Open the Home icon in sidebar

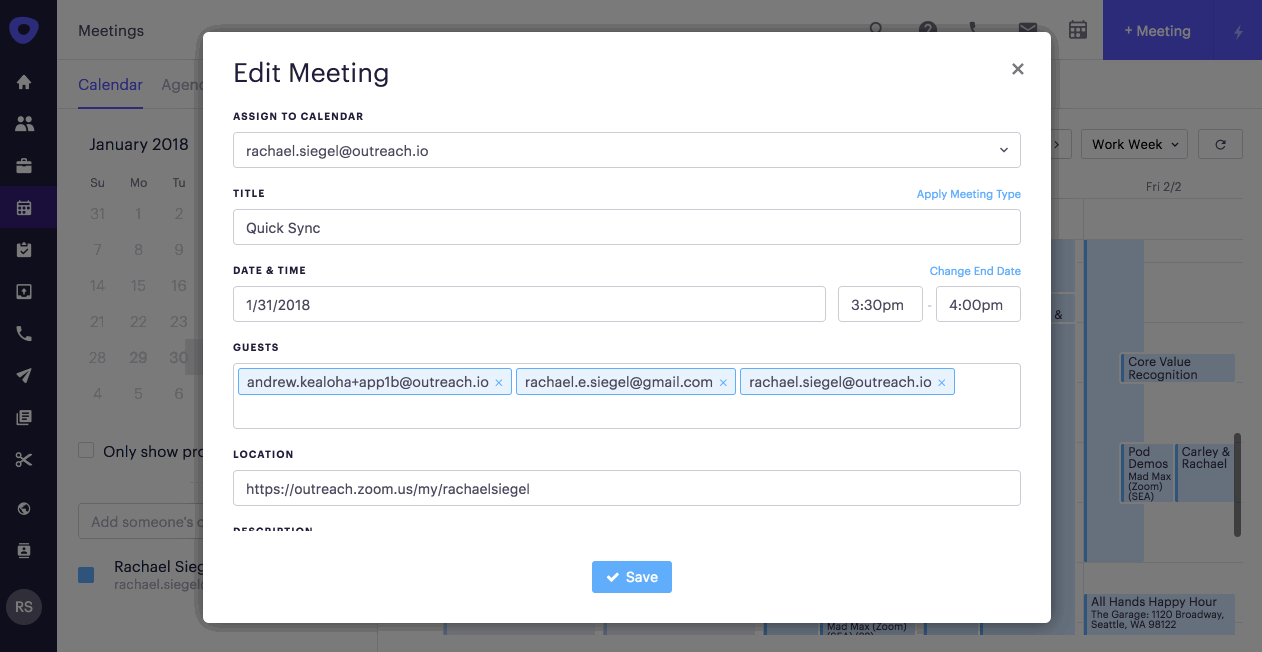coord(24,82)
